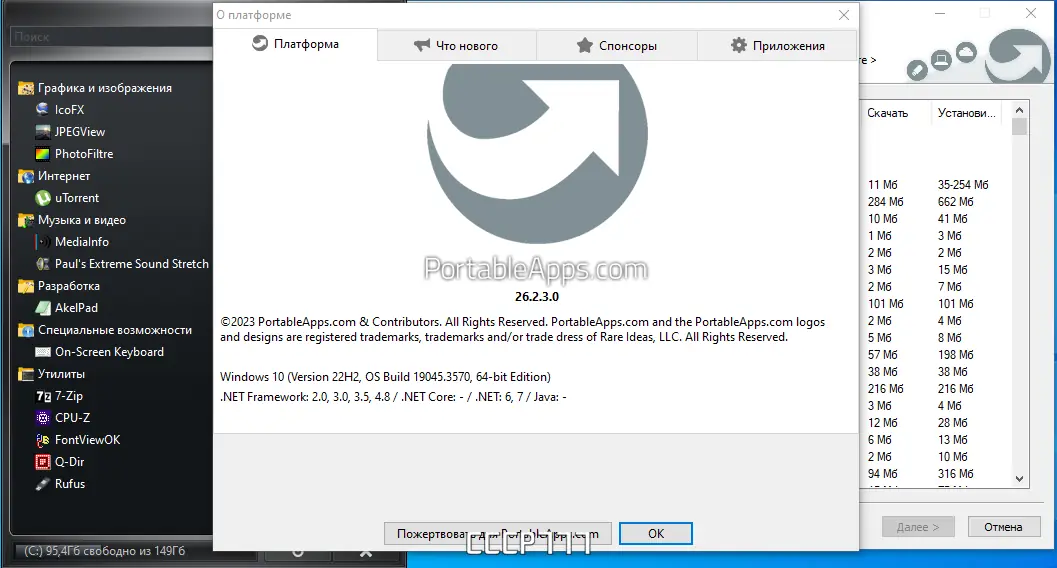Click PortableApps logo in installer window corner
Viewport: 1057px width, 568px height.
tap(1017, 56)
